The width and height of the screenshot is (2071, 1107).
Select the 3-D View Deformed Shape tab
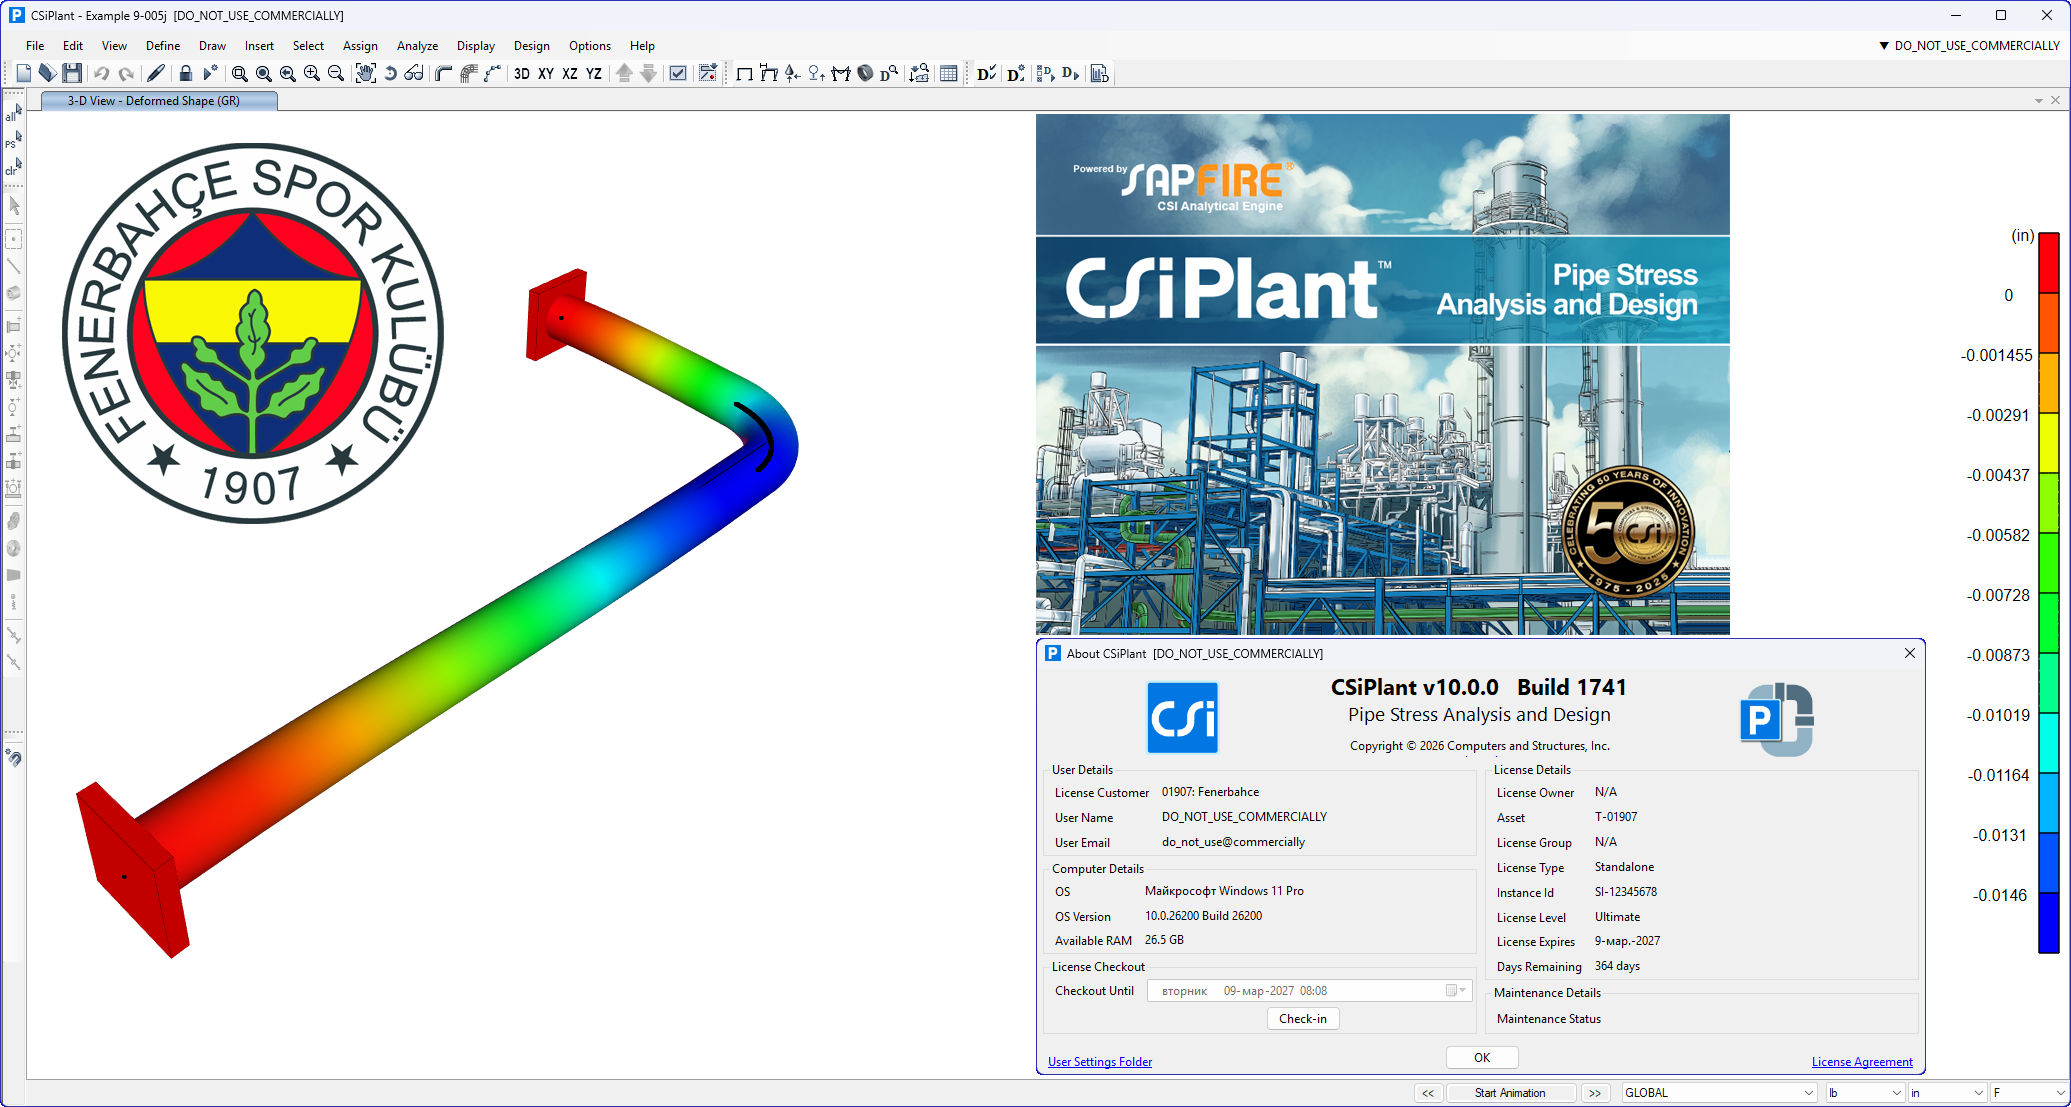[159, 100]
